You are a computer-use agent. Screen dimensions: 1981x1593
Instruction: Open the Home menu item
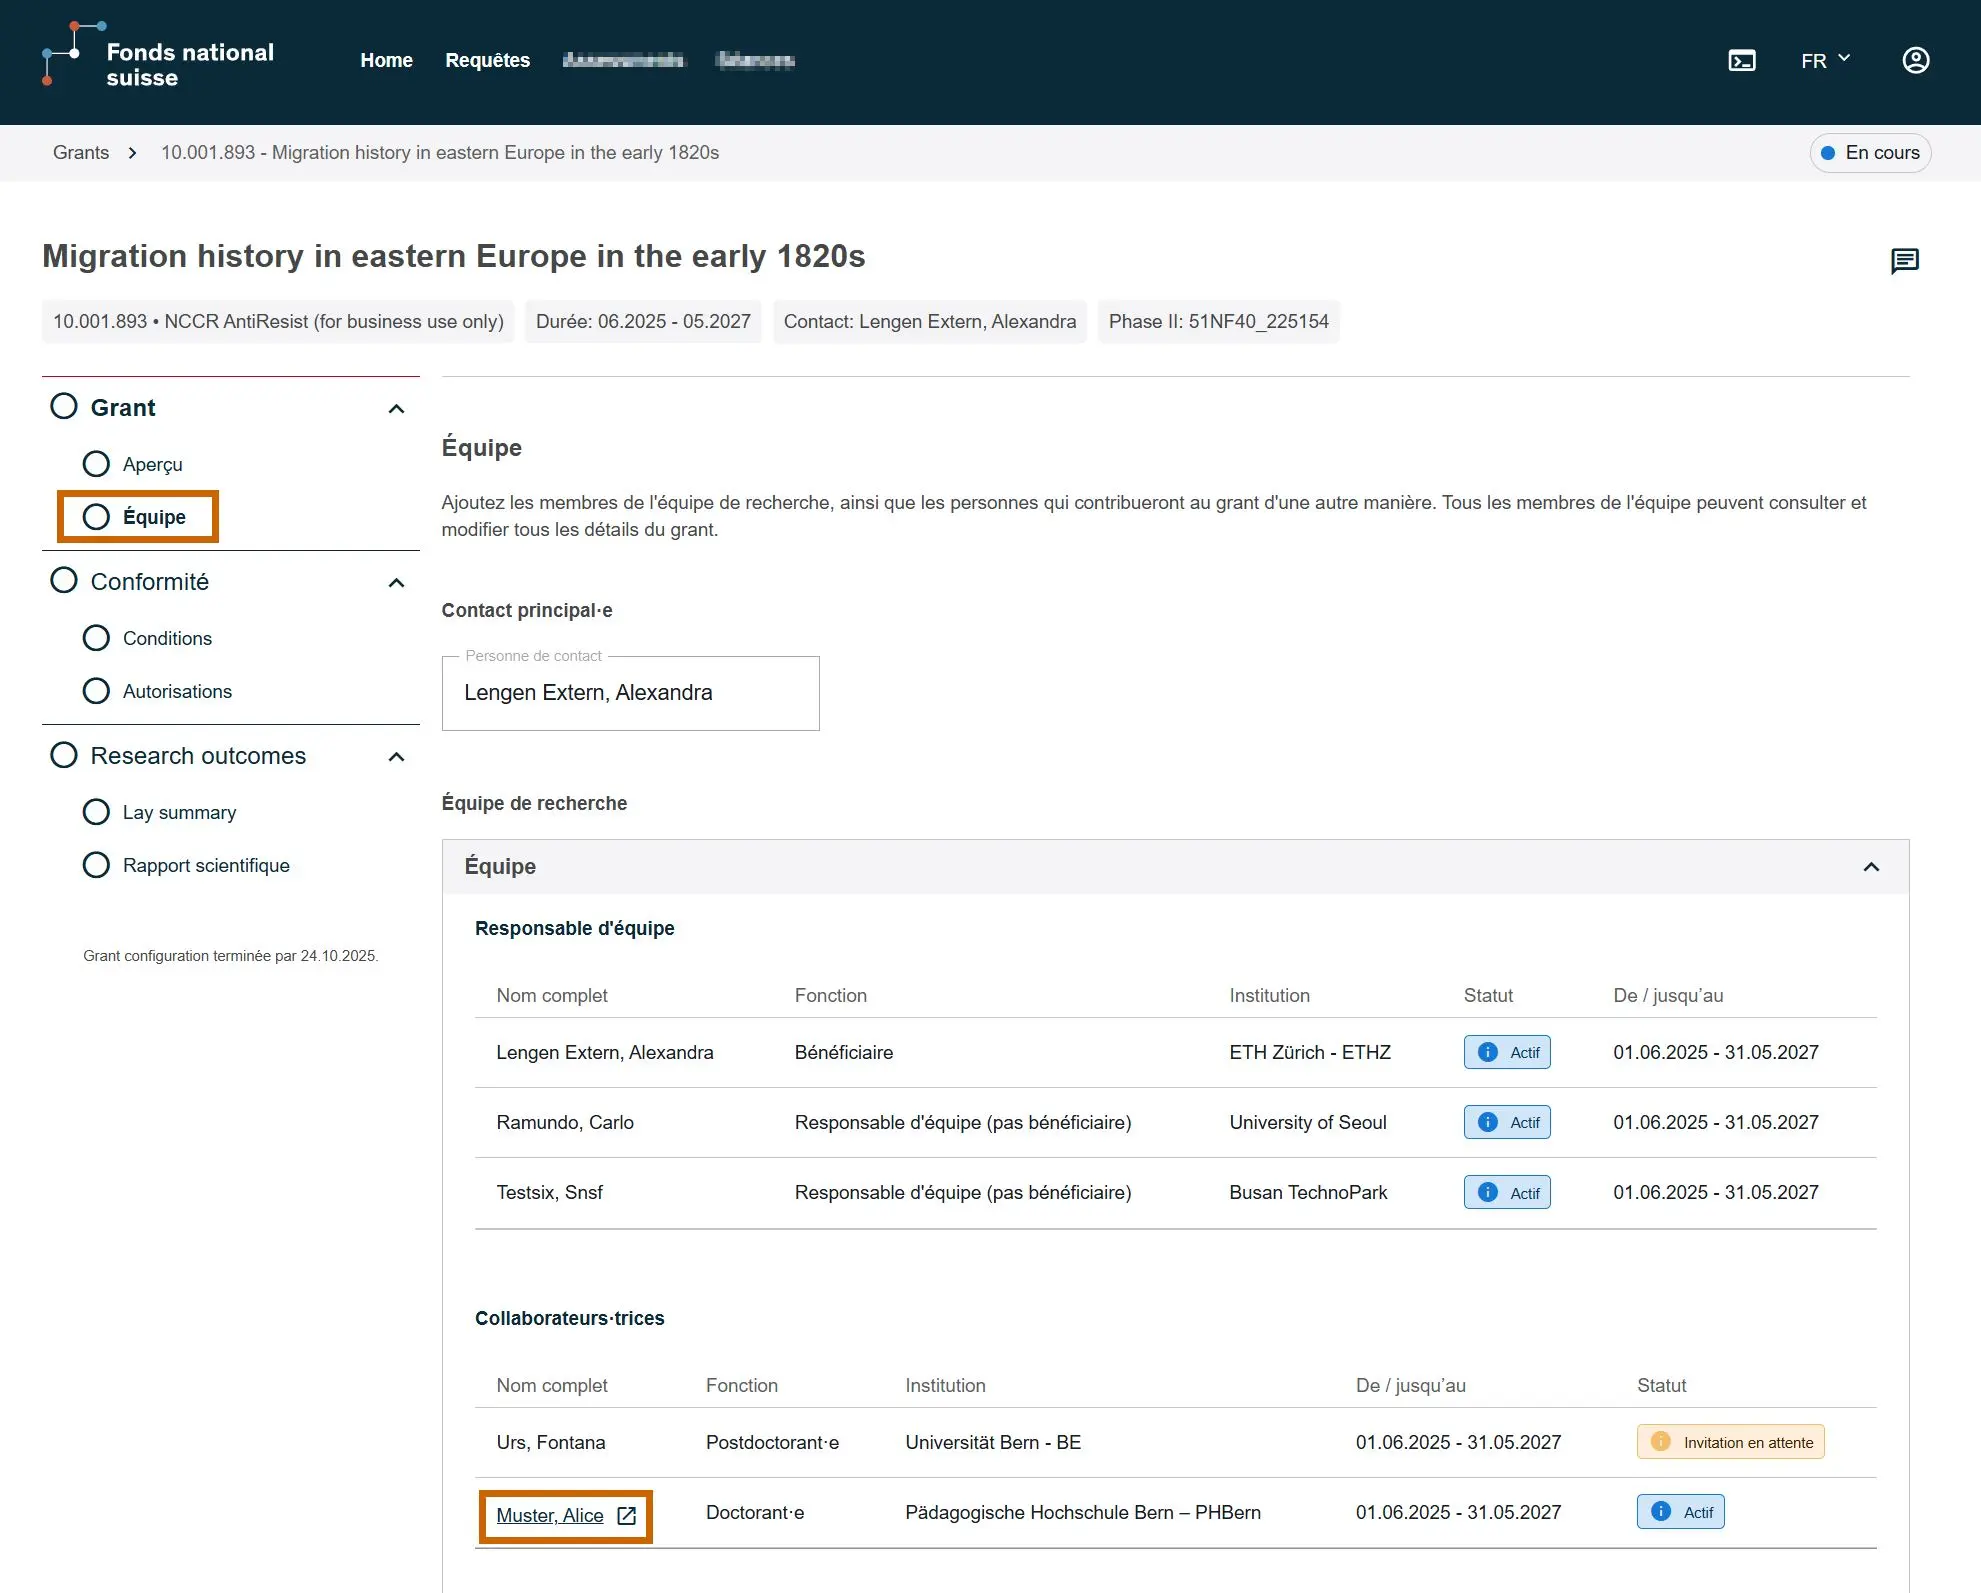click(x=386, y=61)
